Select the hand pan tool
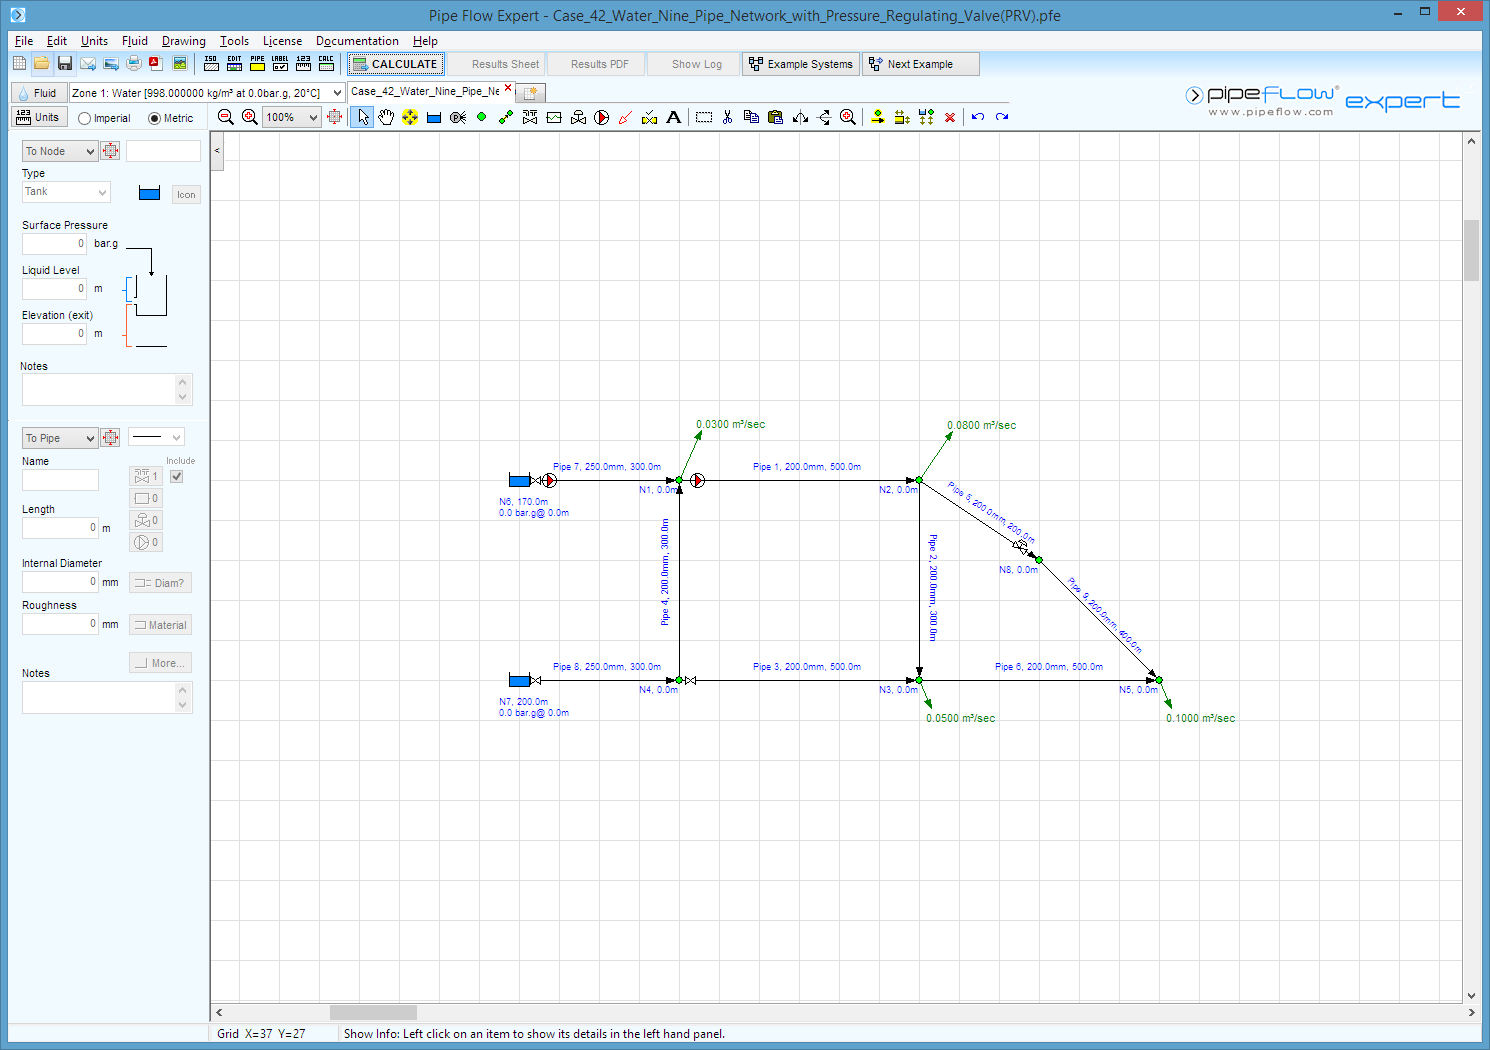 coord(386,117)
